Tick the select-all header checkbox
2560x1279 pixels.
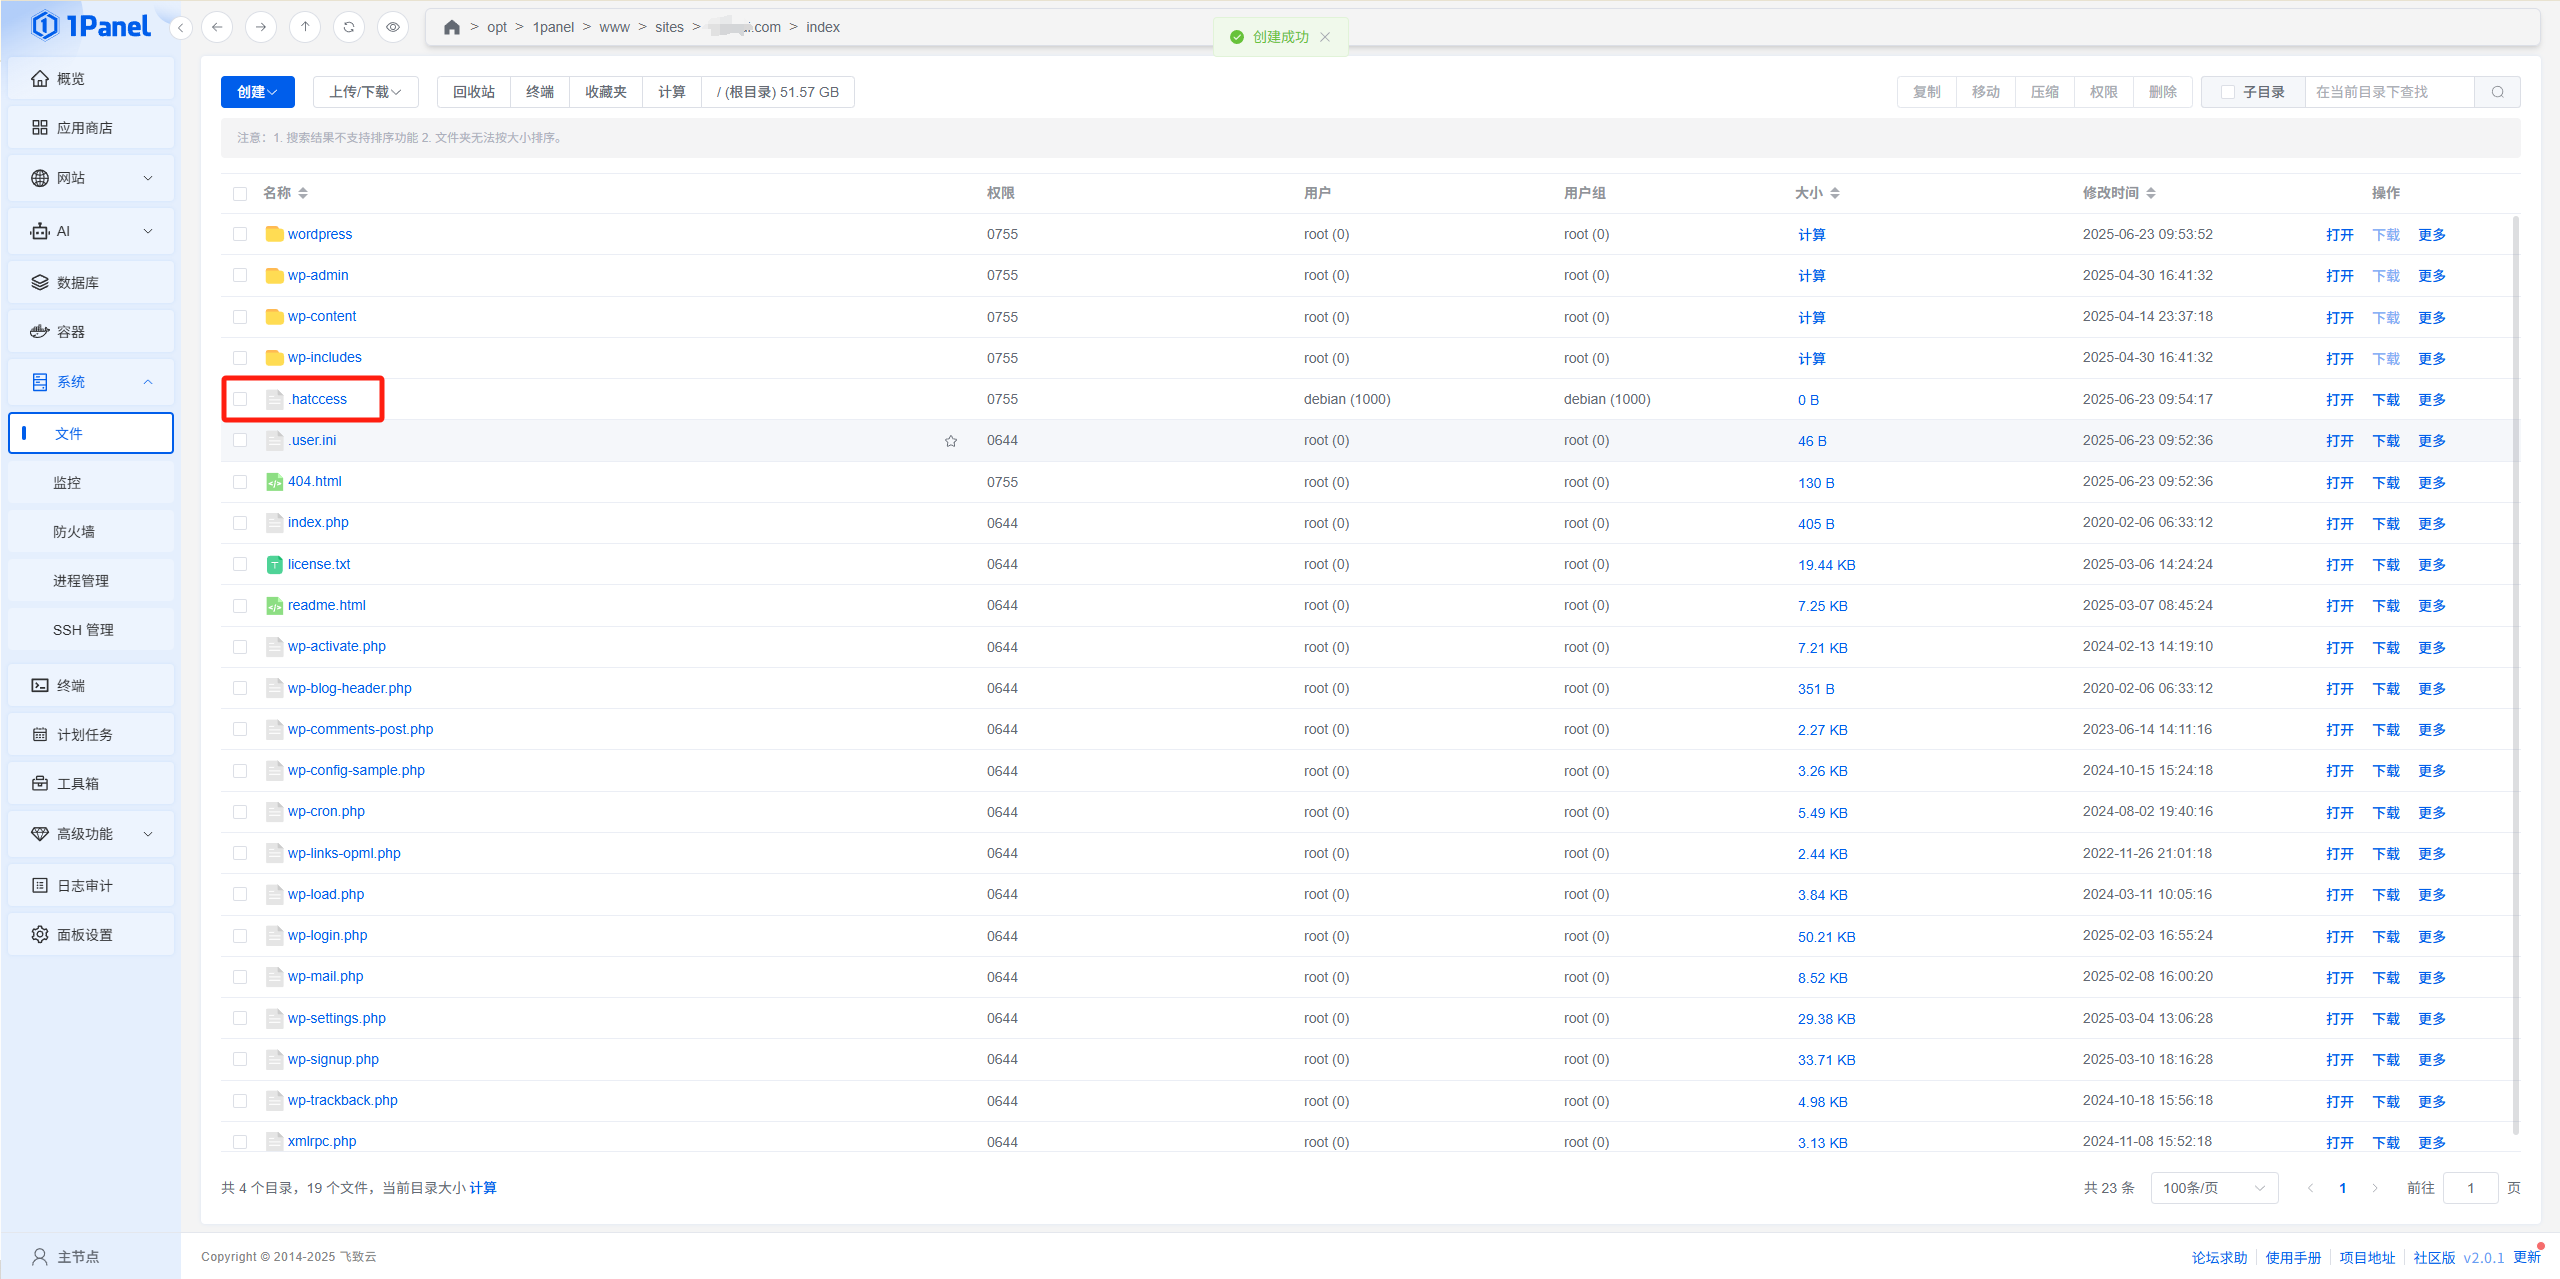(240, 193)
